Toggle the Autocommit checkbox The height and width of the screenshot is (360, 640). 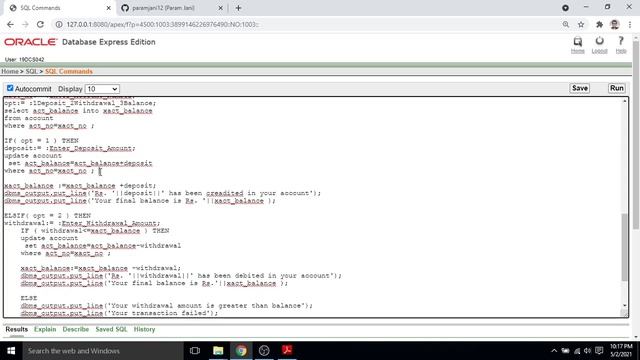10,88
